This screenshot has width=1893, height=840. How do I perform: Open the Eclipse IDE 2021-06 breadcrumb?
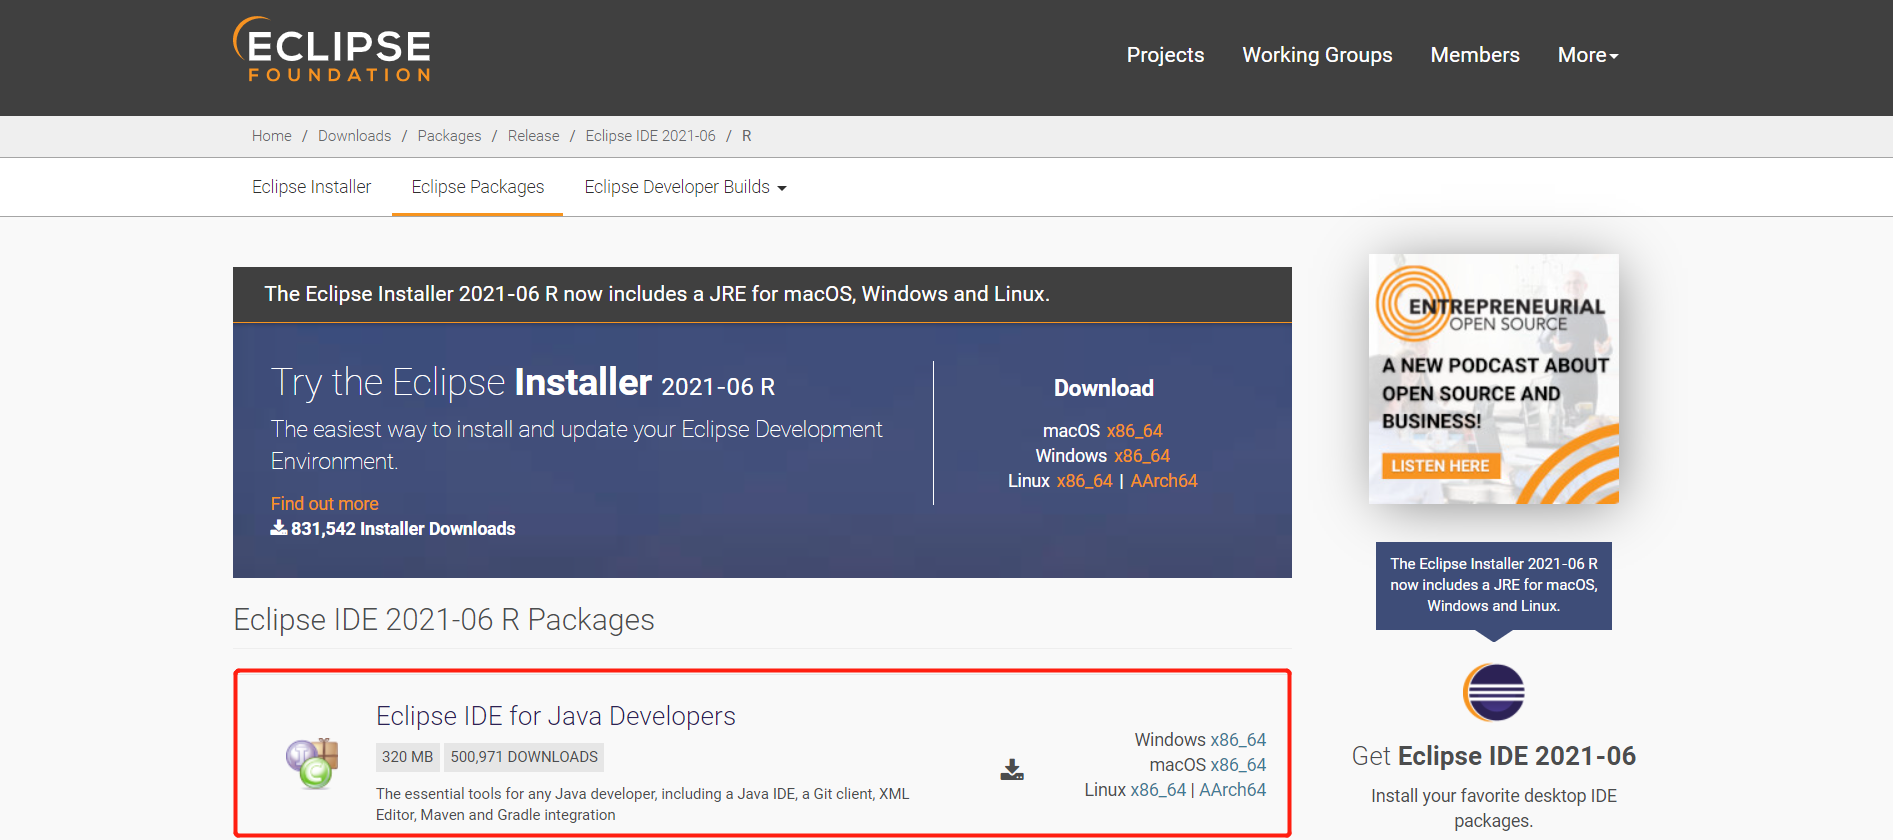[651, 136]
